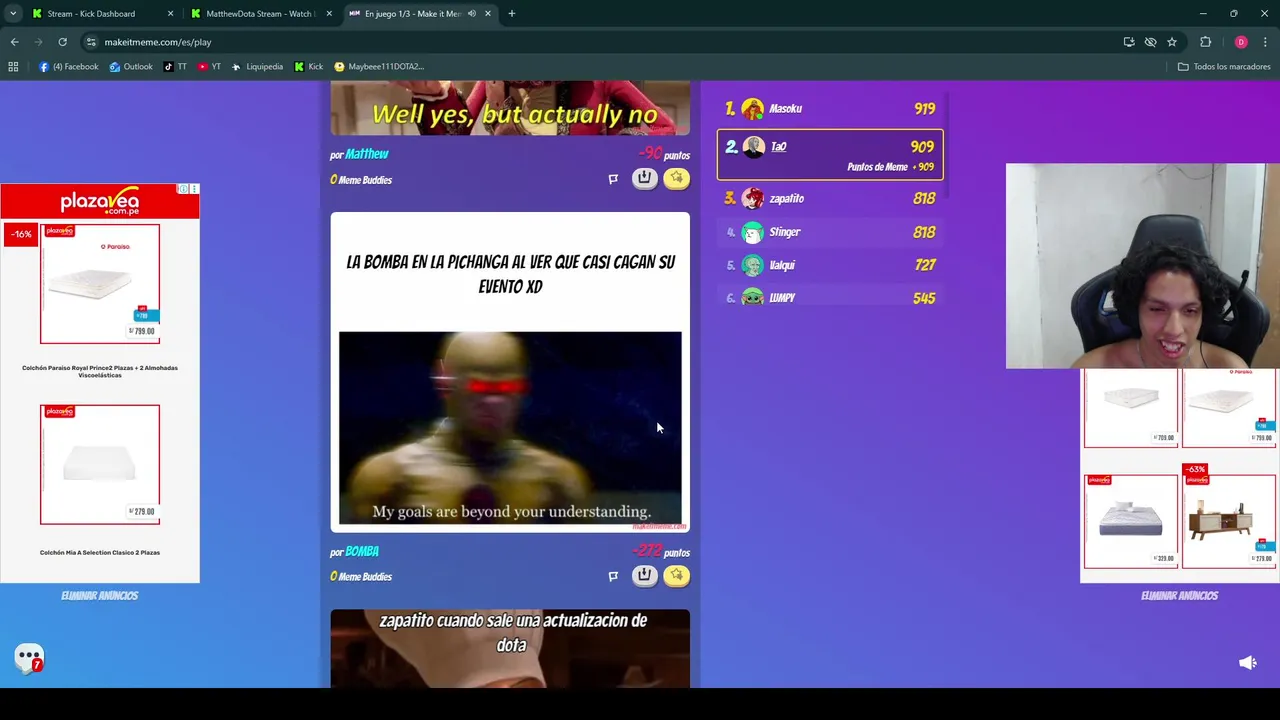
Task: Select Masoku in the leaderboard
Action: [830, 108]
